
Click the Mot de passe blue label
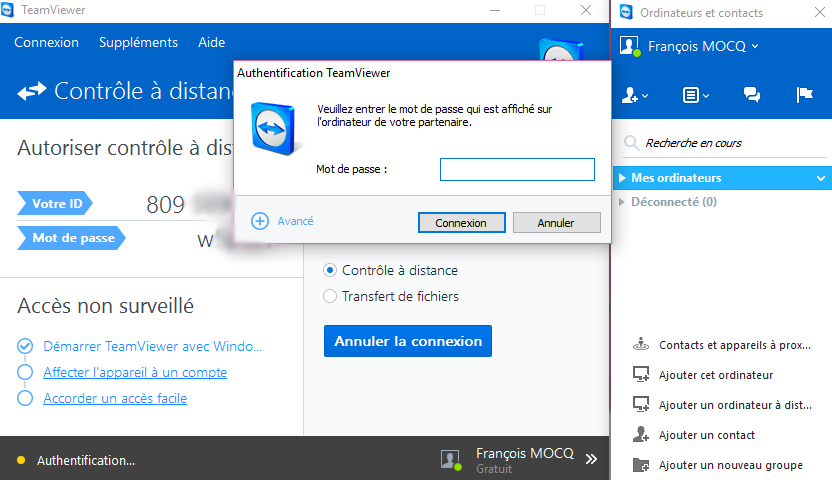[x=72, y=238]
